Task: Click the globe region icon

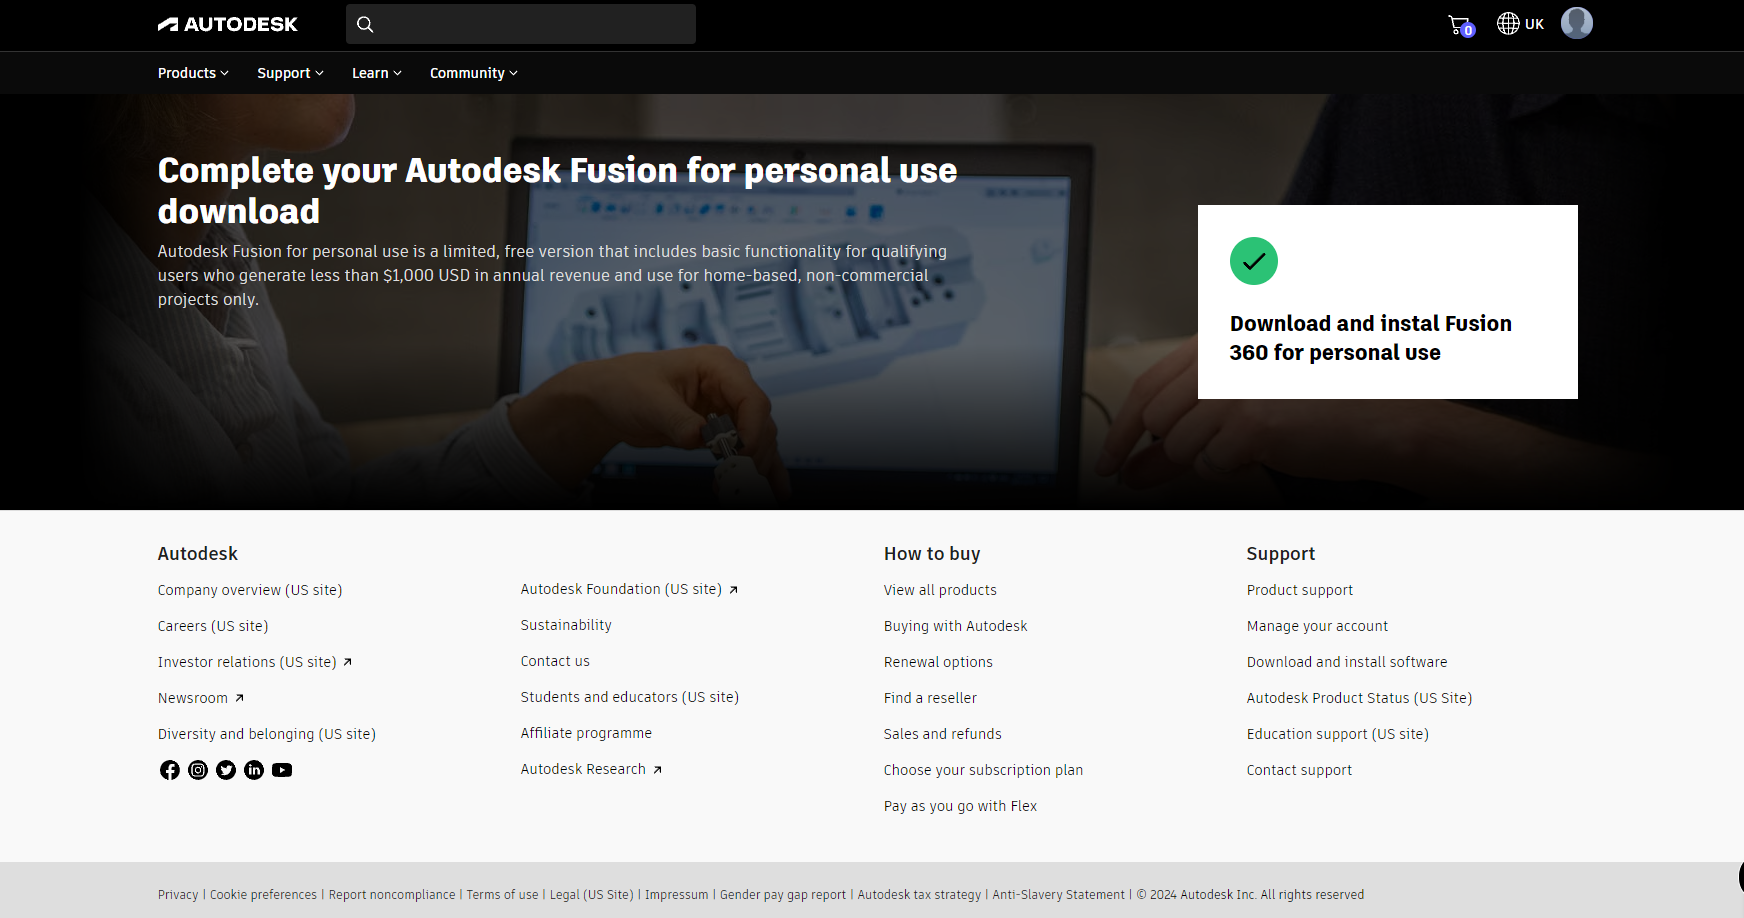Action: pos(1508,23)
